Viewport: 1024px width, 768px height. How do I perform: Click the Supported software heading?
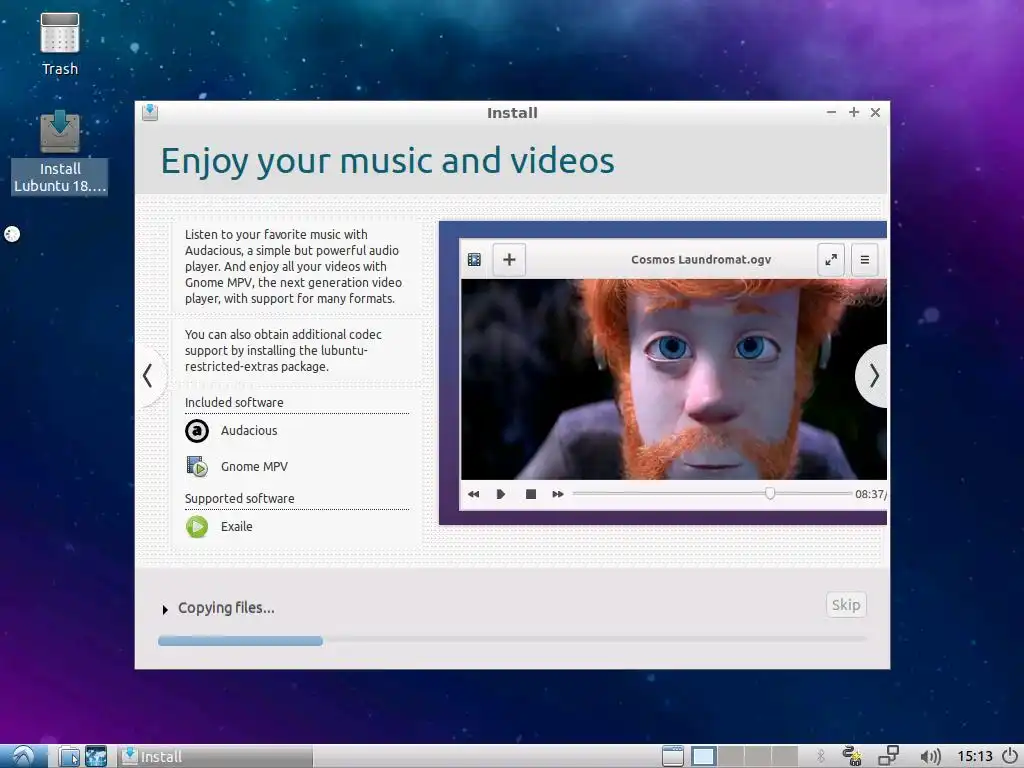click(240, 498)
